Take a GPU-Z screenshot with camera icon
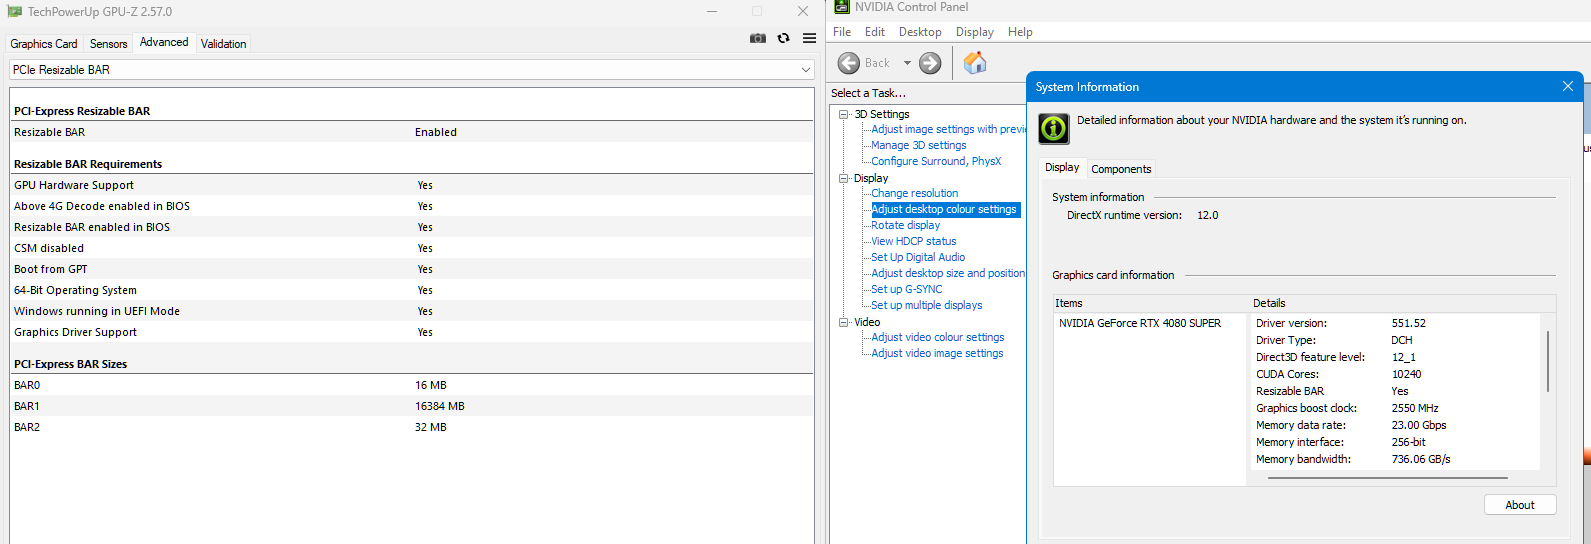The height and width of the screenshot is (544, 1591). 758,38
